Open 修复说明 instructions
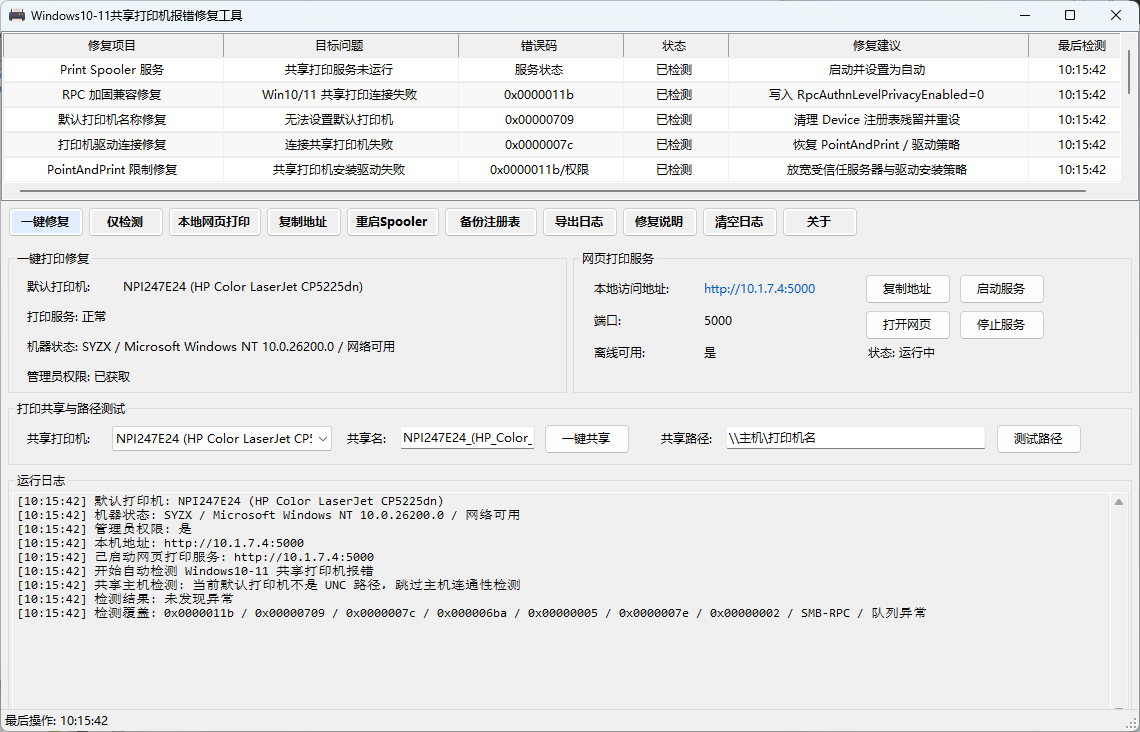This screenshot has height=732, width=1140. pyautogui.click(x=659, y=222)
